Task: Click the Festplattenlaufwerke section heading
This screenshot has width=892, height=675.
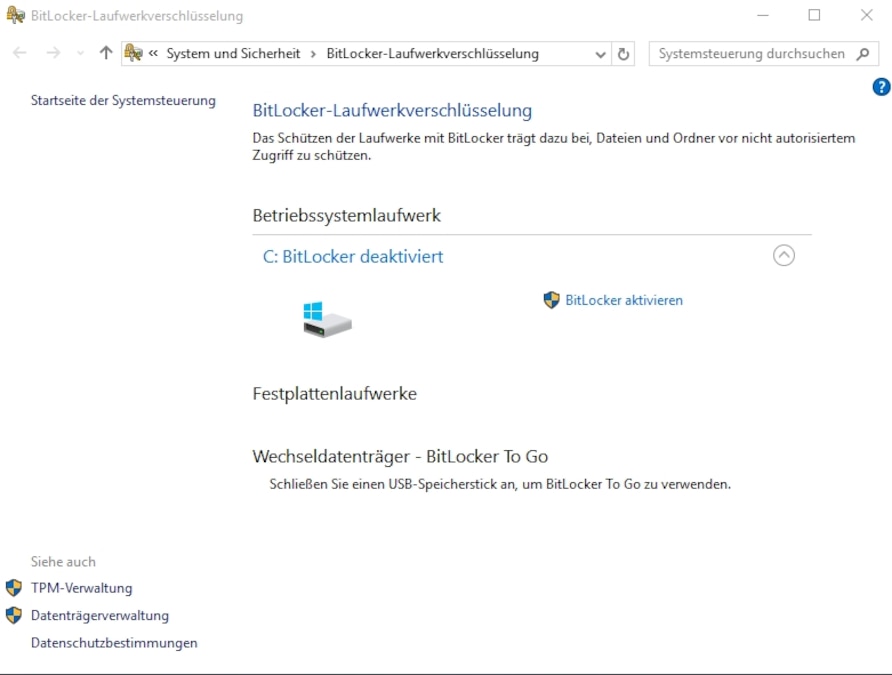Action: tap(334, 394)
